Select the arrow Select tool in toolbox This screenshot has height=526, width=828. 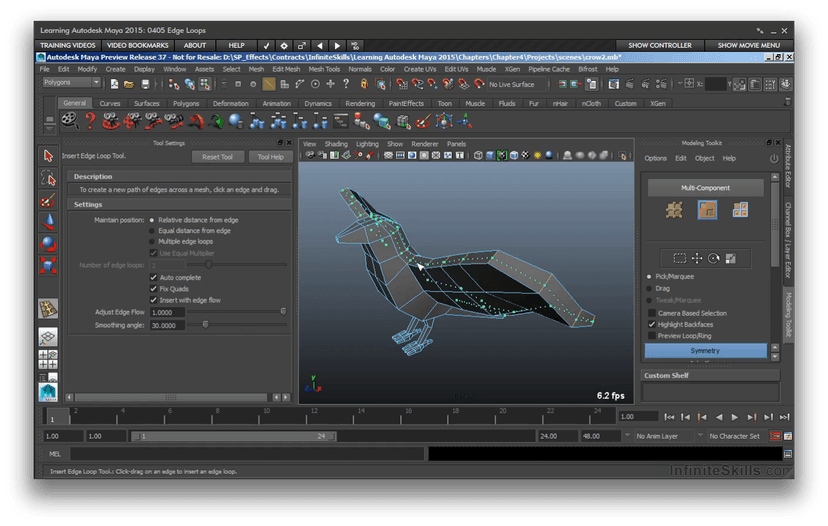[x=48, y=156]
